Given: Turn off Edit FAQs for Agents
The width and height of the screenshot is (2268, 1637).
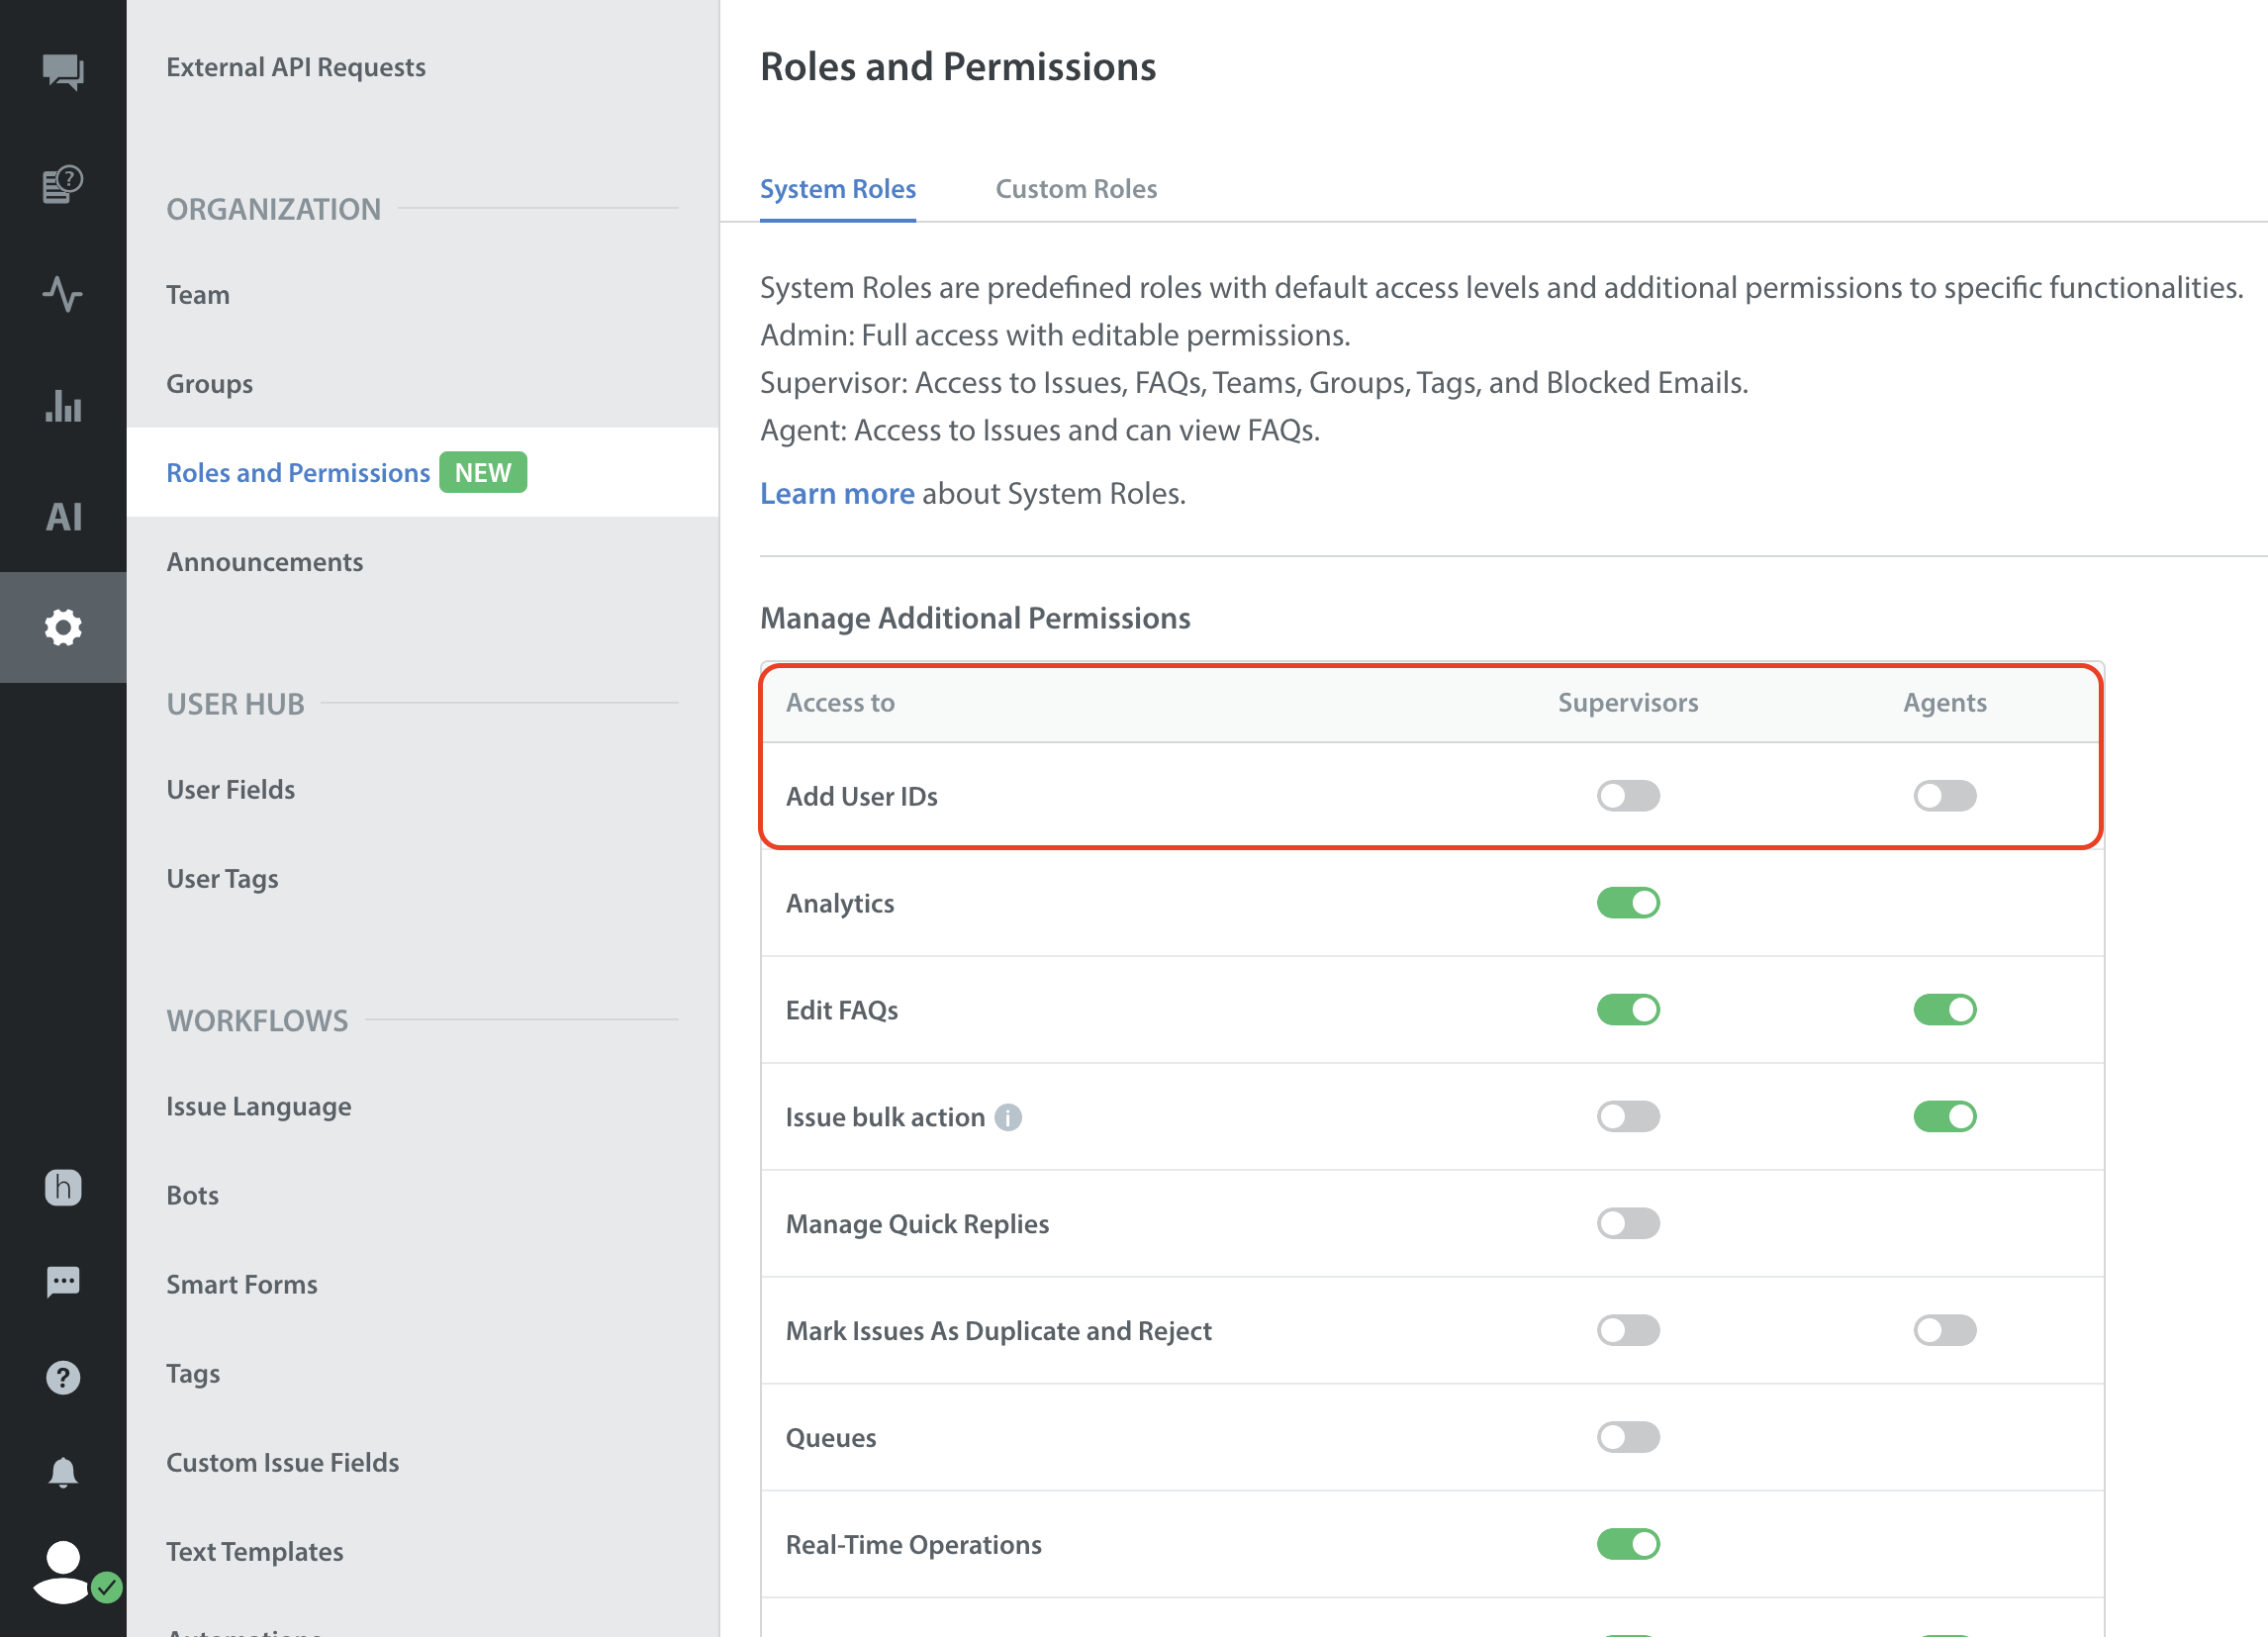Looking at the screenshot, I should coord(1943,1010).
